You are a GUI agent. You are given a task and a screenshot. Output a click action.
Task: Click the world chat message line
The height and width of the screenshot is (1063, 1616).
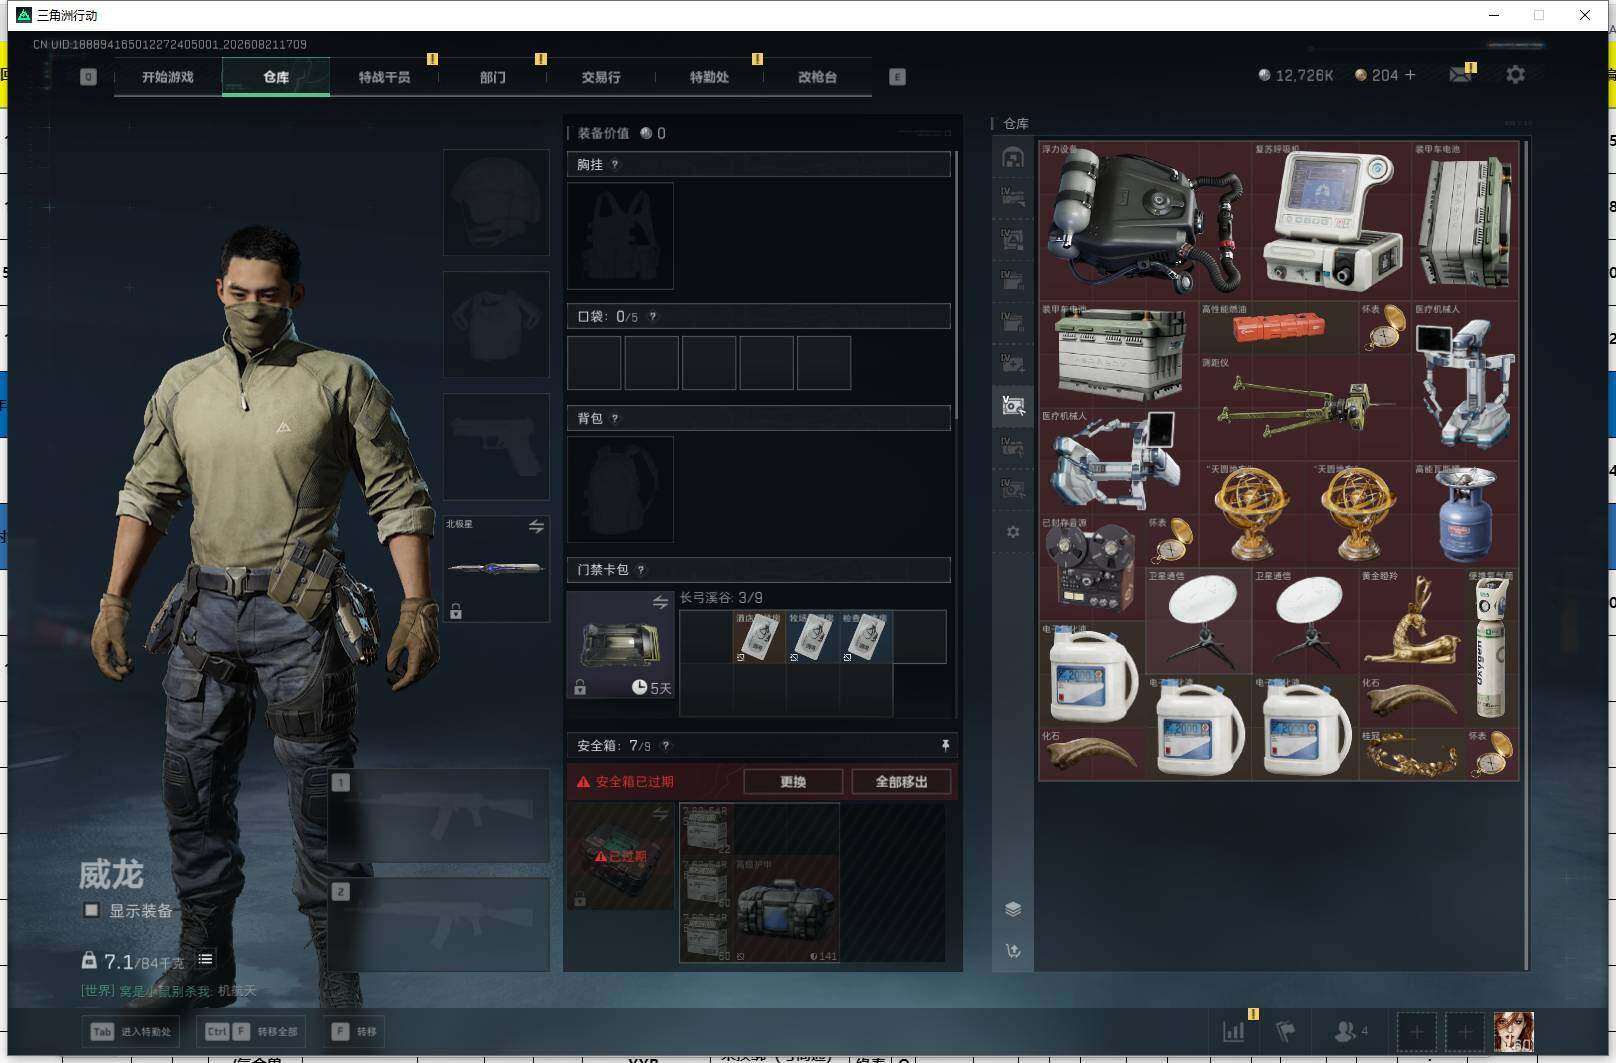point(169,991)
